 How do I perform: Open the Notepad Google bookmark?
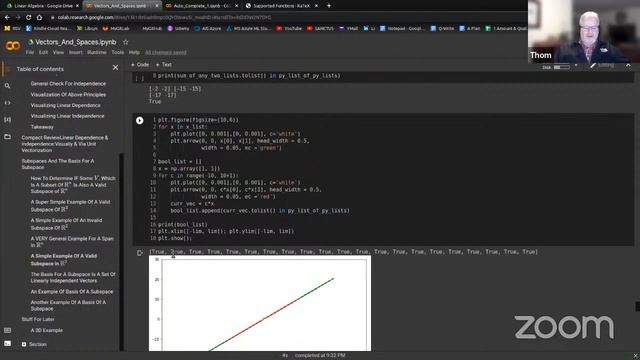coord(402,29)
